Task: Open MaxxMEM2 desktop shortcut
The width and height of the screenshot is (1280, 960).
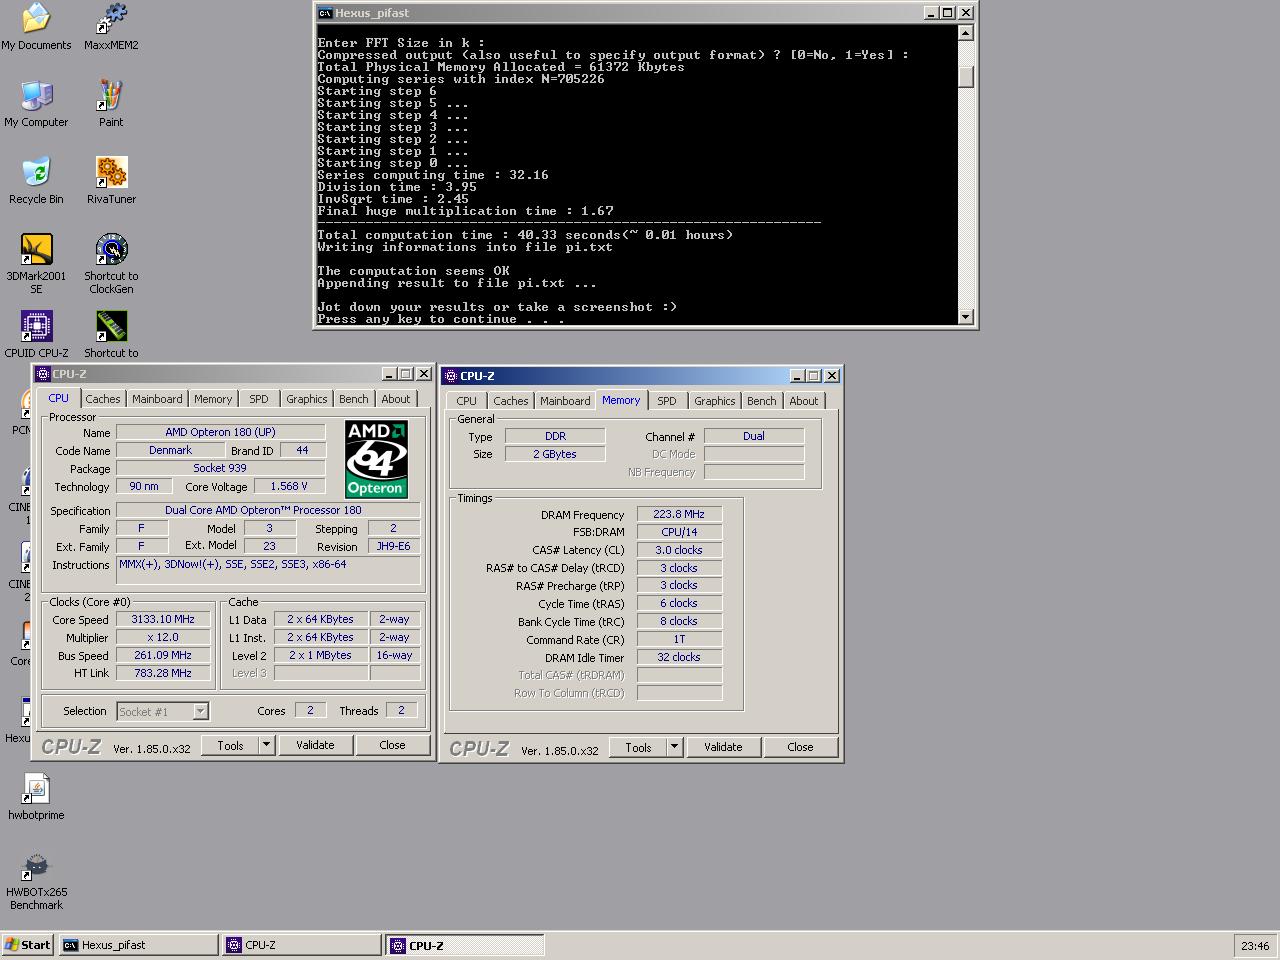Action: tap(111, 26)
